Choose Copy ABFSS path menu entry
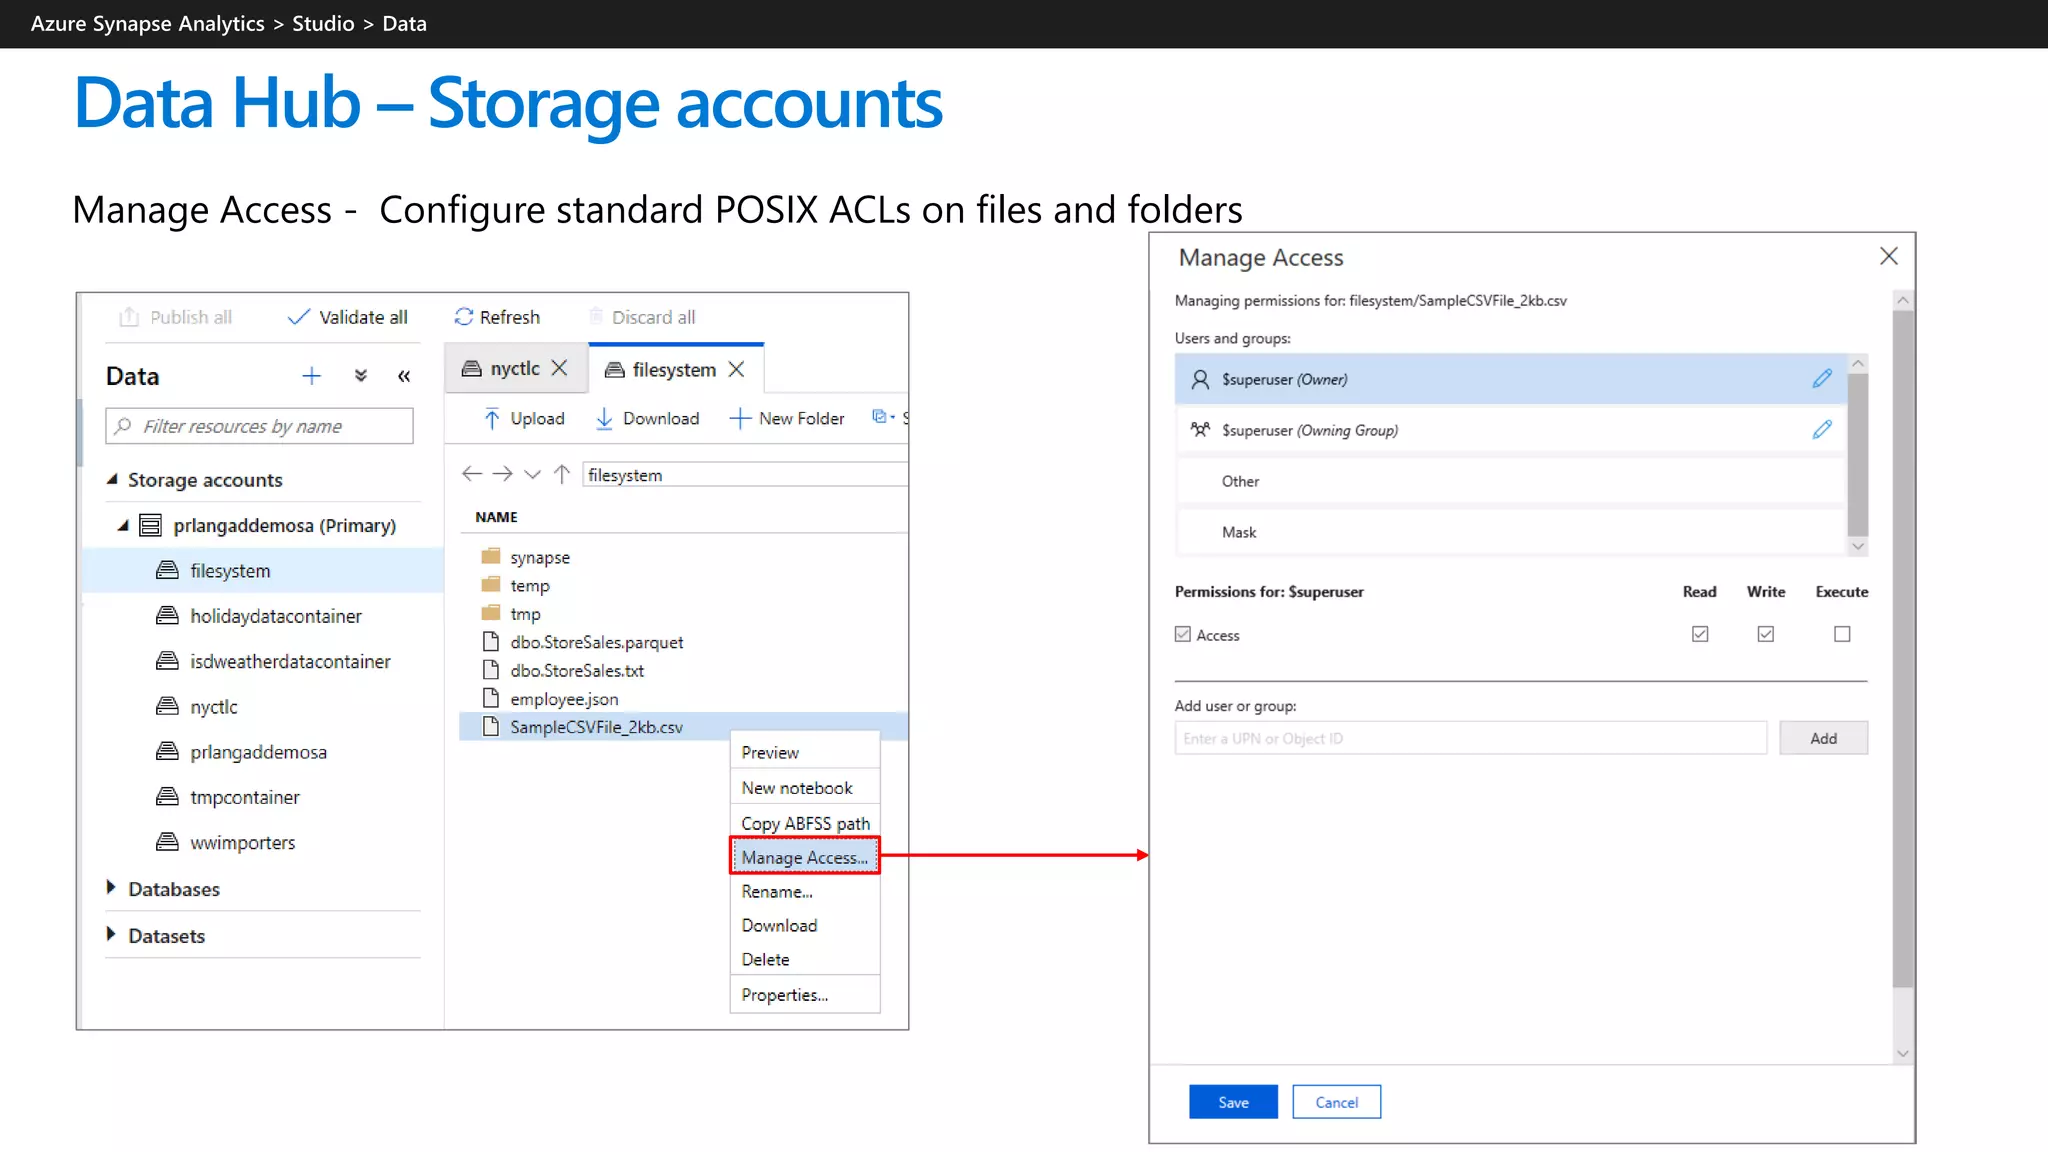Viewport: 2048px width, 1152px height. click(805, 823)
